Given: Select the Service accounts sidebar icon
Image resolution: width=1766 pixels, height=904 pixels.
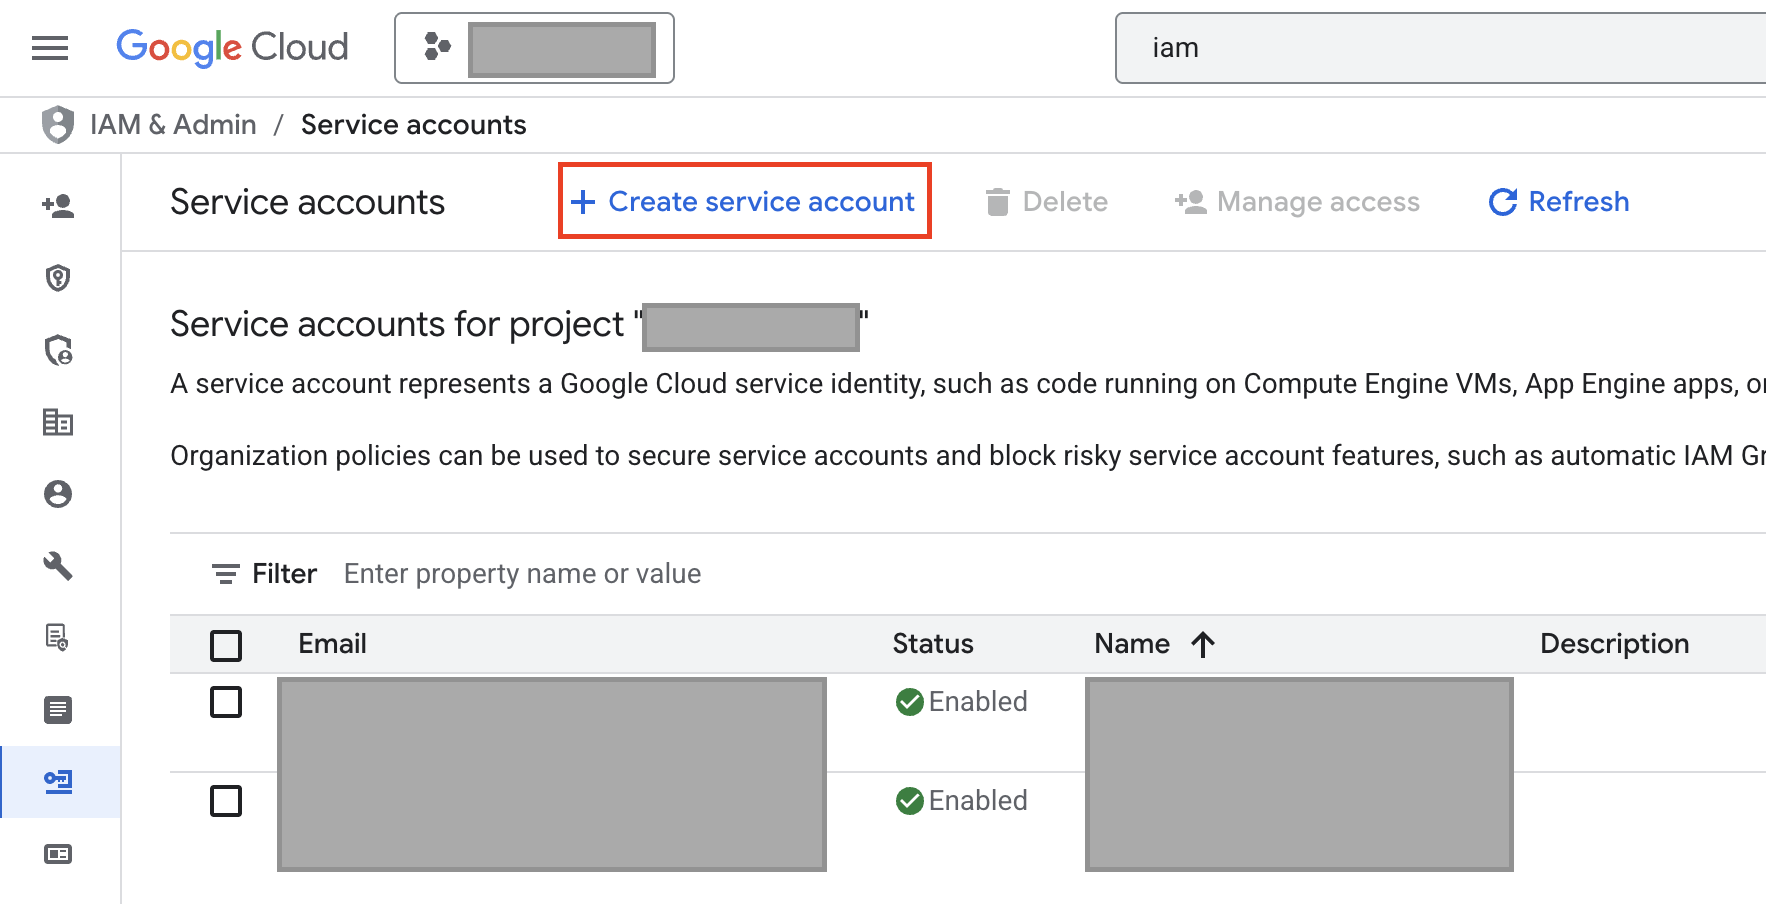Looking at the screenshot, I should pos(58,781).
